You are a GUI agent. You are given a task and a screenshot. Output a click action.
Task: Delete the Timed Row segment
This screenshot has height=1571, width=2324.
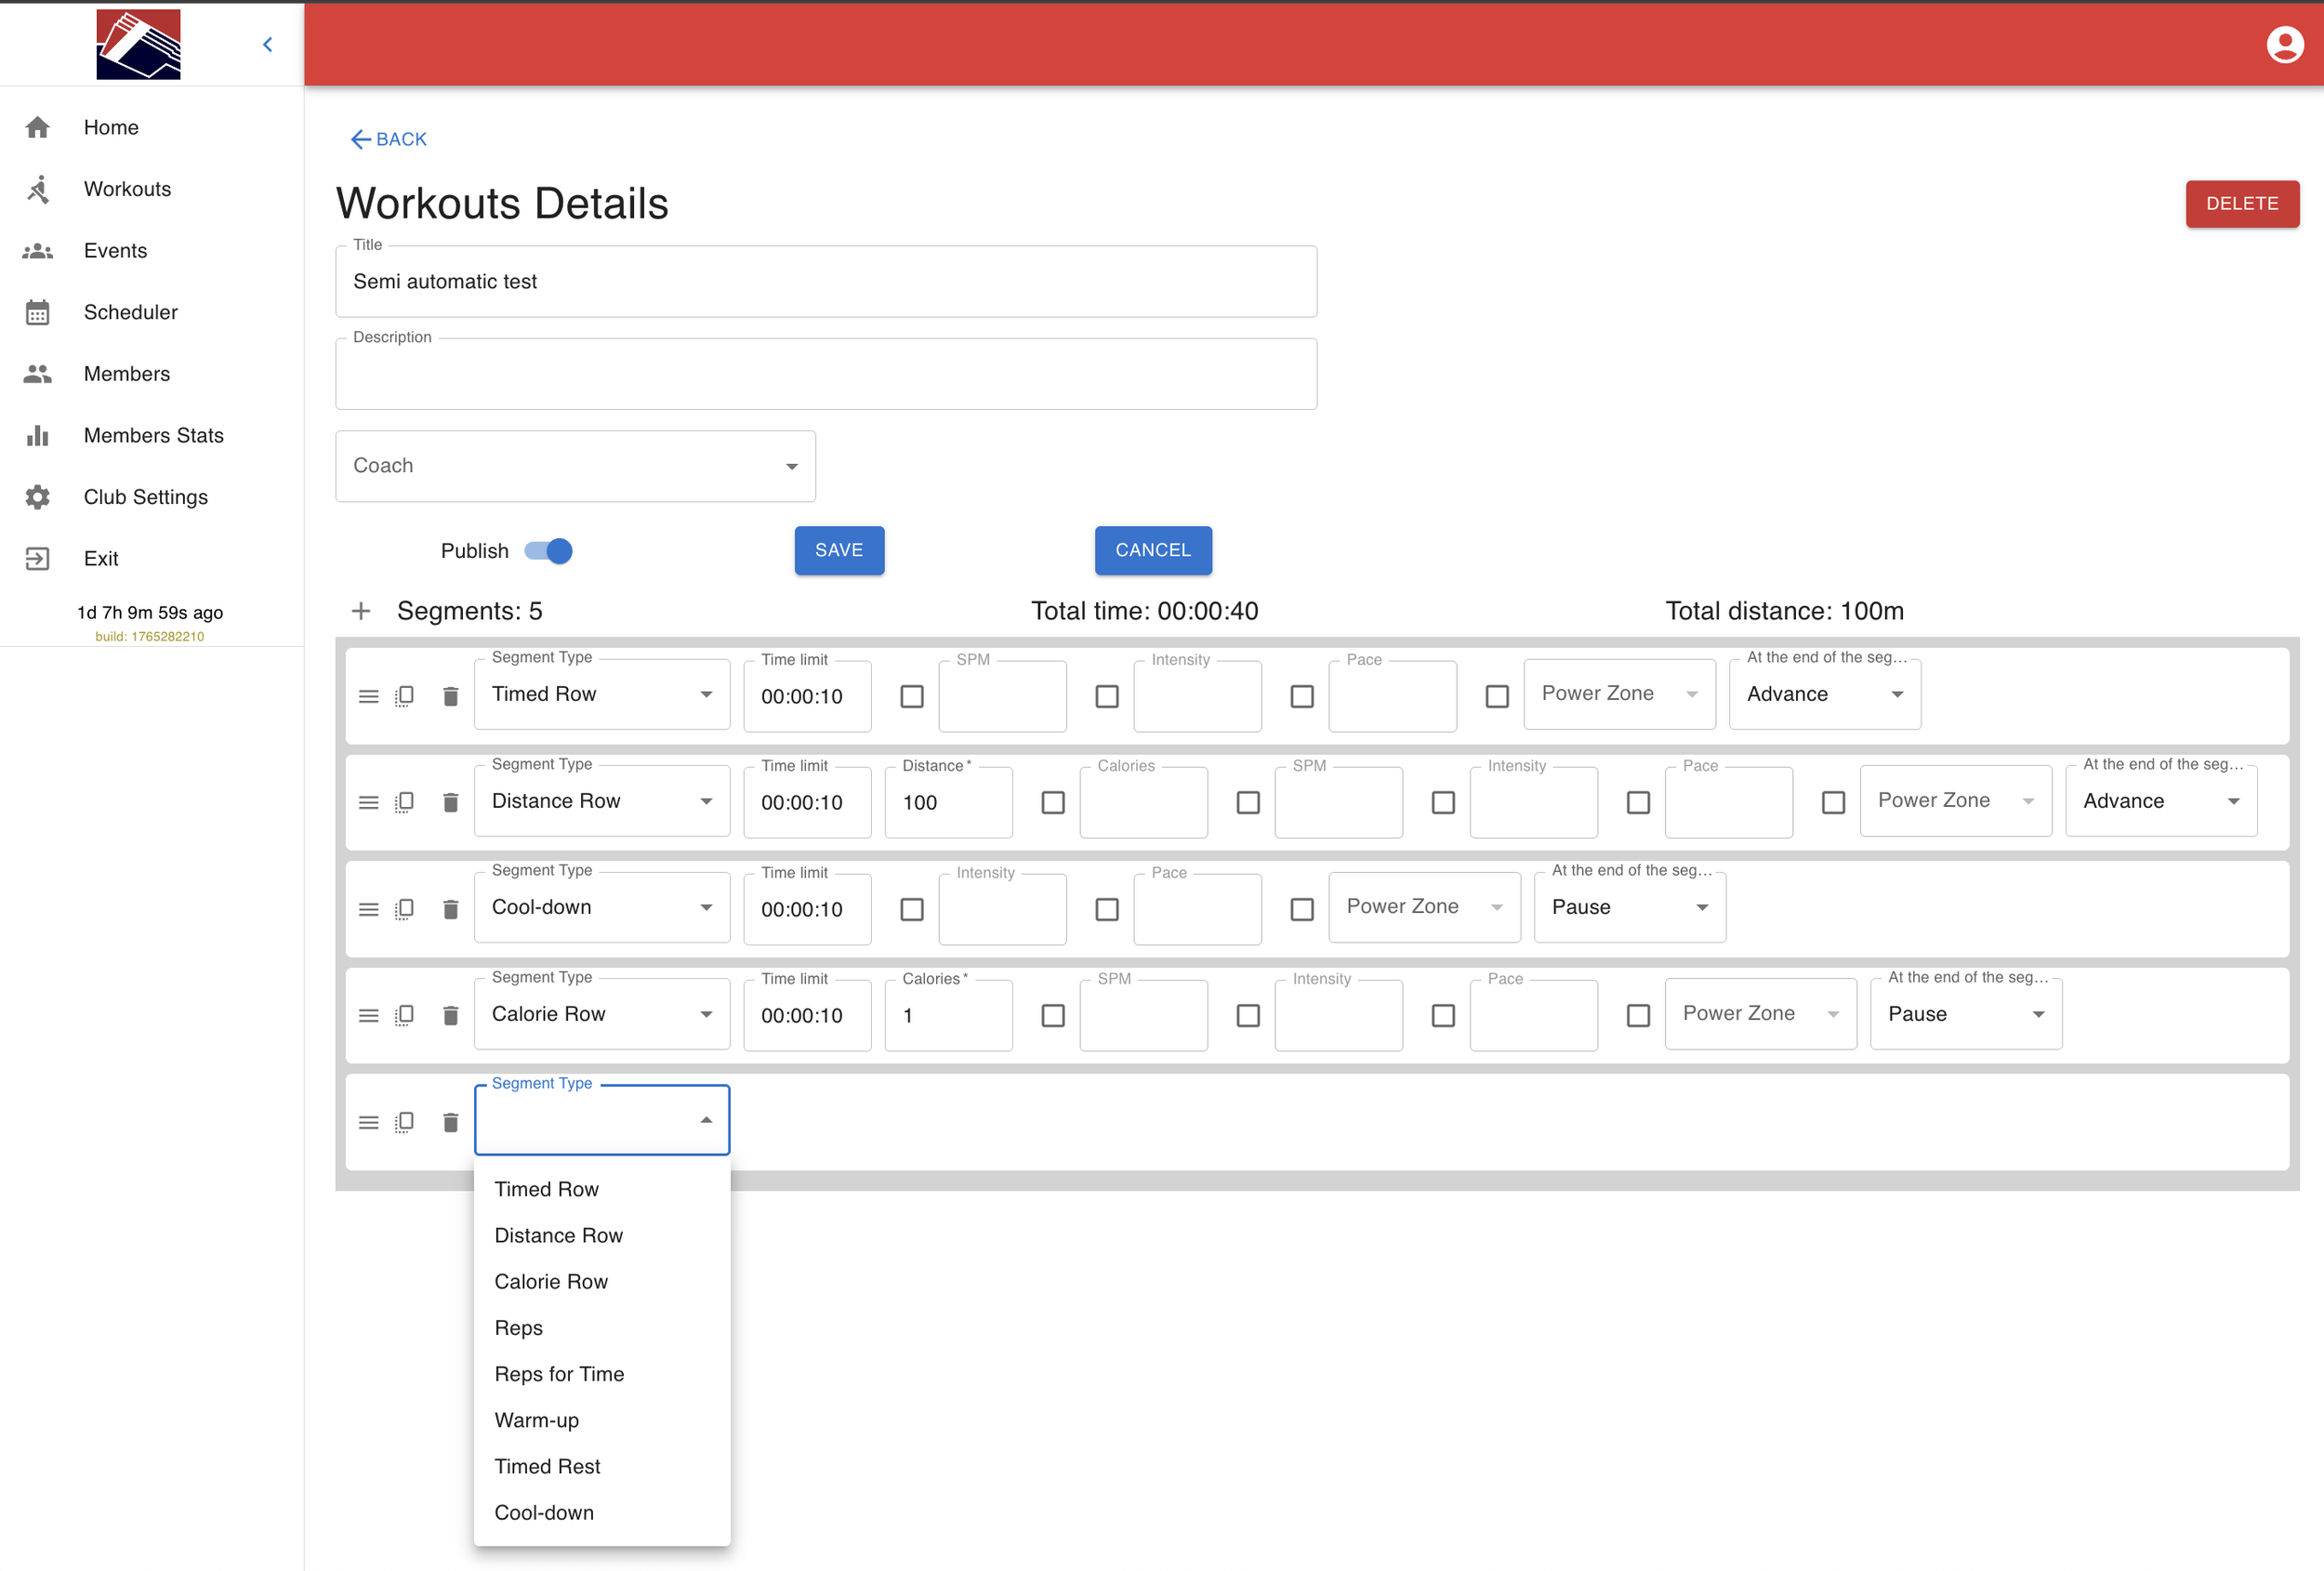tap(451, 696)
